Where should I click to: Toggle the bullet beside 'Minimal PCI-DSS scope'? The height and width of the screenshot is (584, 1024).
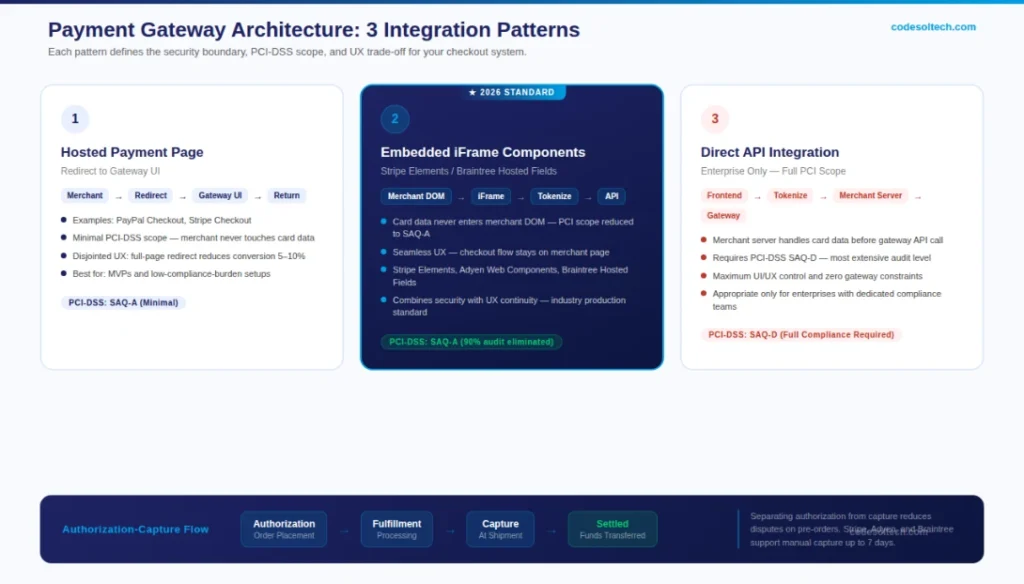[62, 239]
